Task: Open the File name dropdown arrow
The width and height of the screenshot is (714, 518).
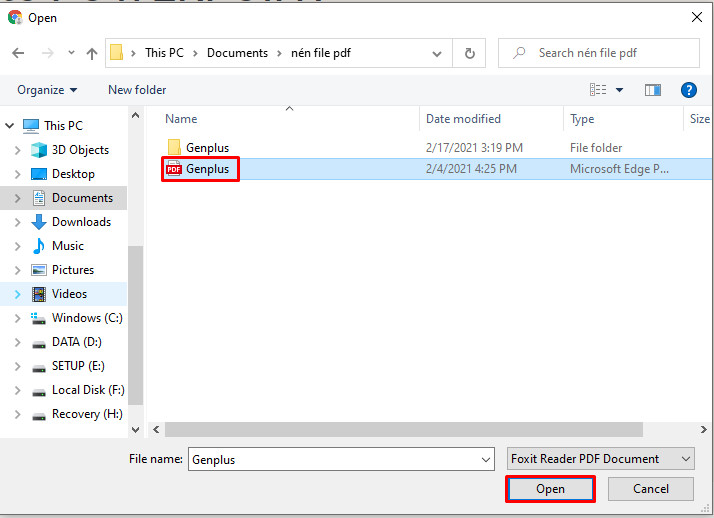Action: point(486,460)
